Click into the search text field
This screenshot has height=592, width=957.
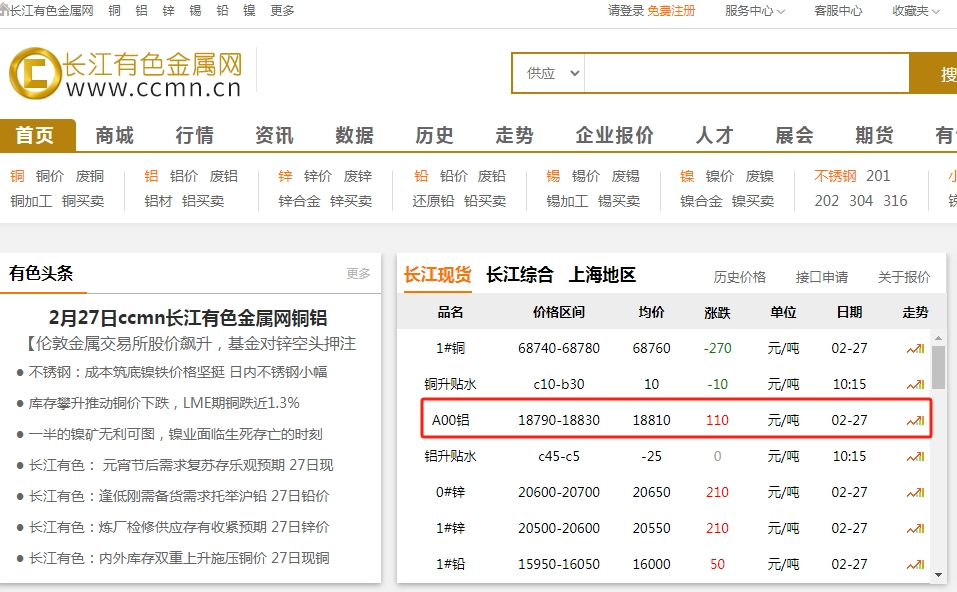pos(746,73)
